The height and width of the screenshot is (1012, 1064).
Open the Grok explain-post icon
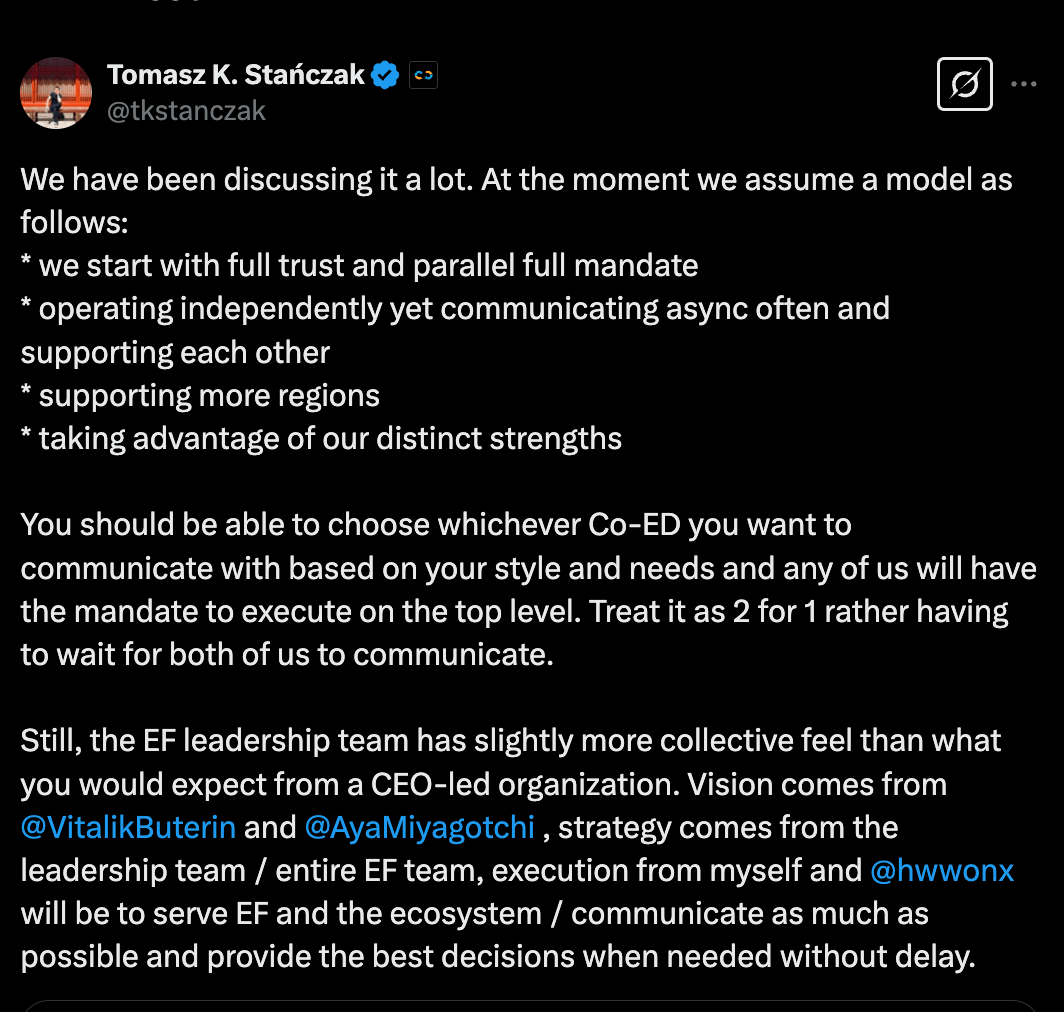(964, 85)
